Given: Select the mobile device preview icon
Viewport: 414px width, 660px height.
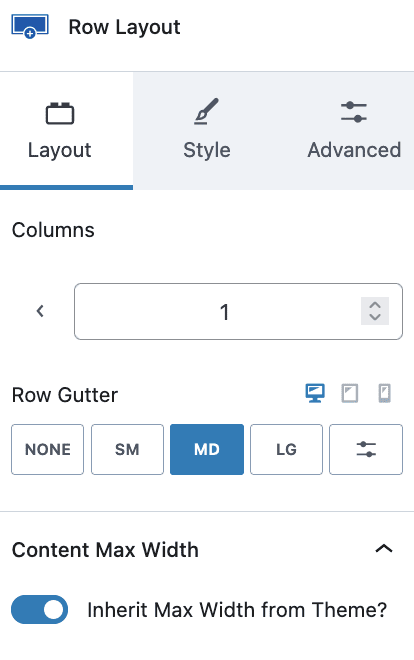Looking at the screenshot, I should click(x=385, y=394).
